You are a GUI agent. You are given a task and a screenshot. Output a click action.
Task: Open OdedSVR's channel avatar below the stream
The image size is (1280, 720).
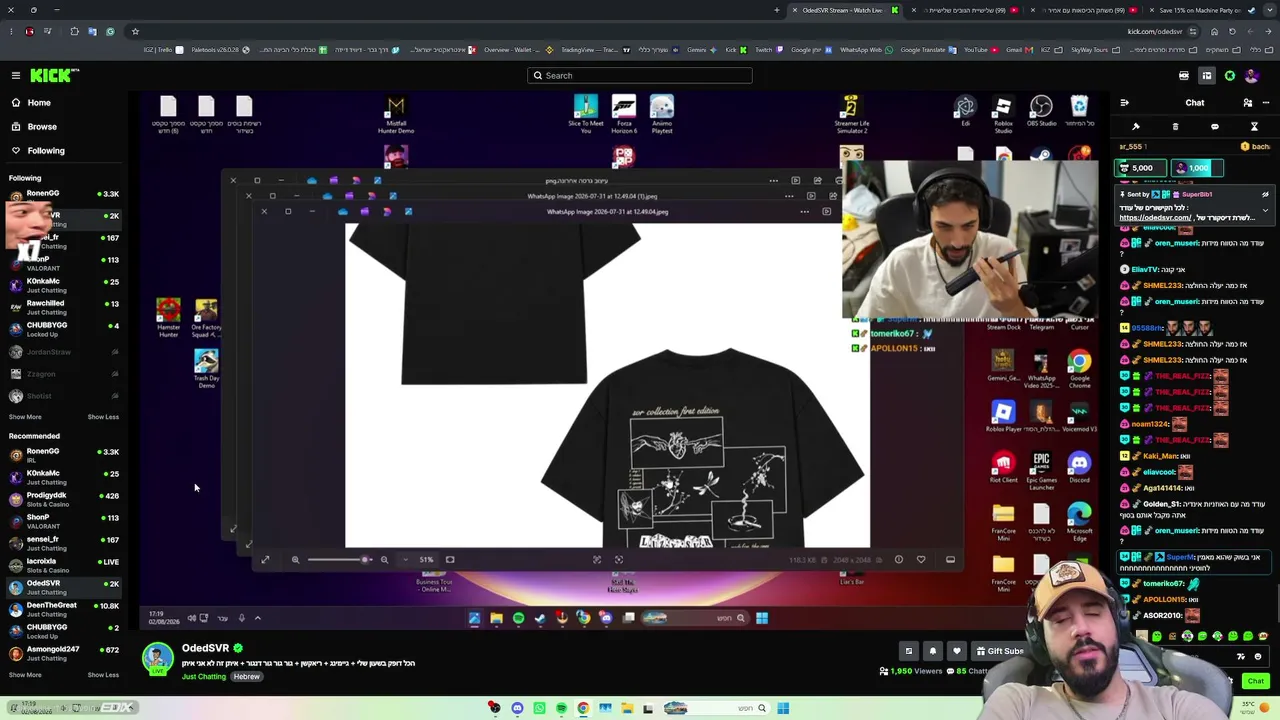[x=158, y=659]
